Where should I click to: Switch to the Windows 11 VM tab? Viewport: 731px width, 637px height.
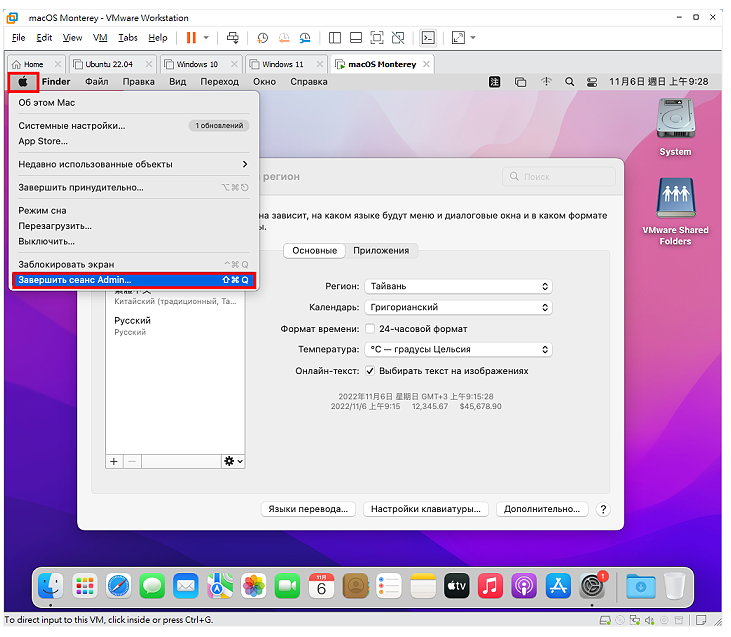[283, 64]
